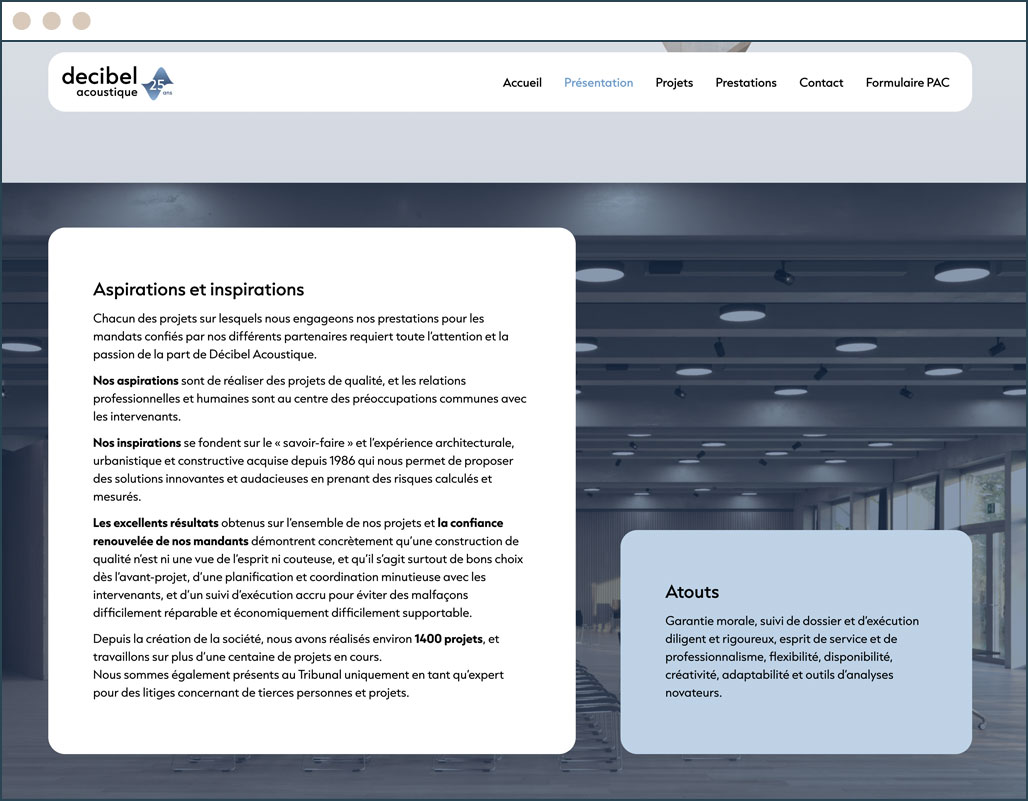Click the bold text 'Nos aspirations'

click(x=136, y=380)
